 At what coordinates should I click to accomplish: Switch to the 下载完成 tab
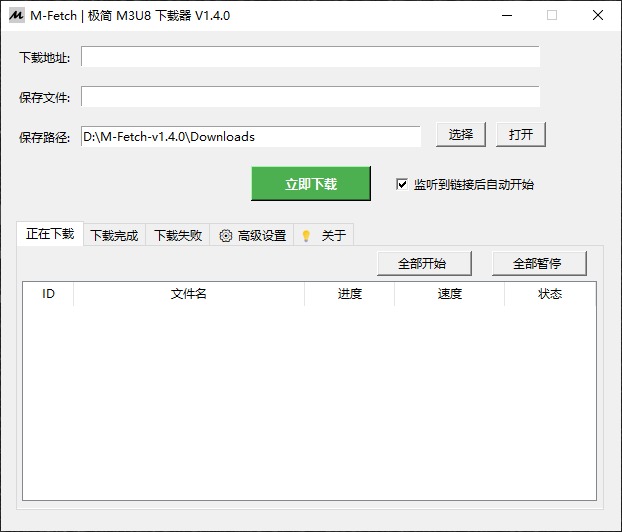point(114,235)
